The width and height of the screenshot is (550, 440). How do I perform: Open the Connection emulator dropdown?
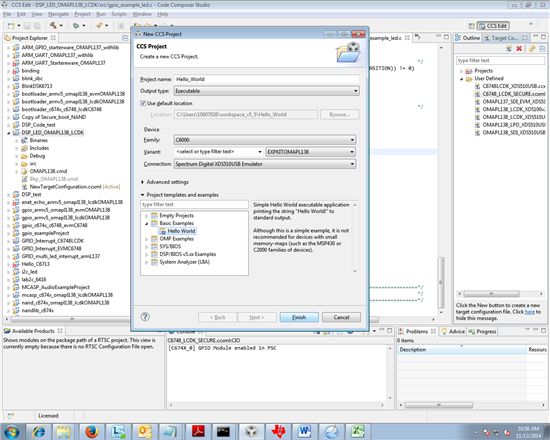coord(265,164)
